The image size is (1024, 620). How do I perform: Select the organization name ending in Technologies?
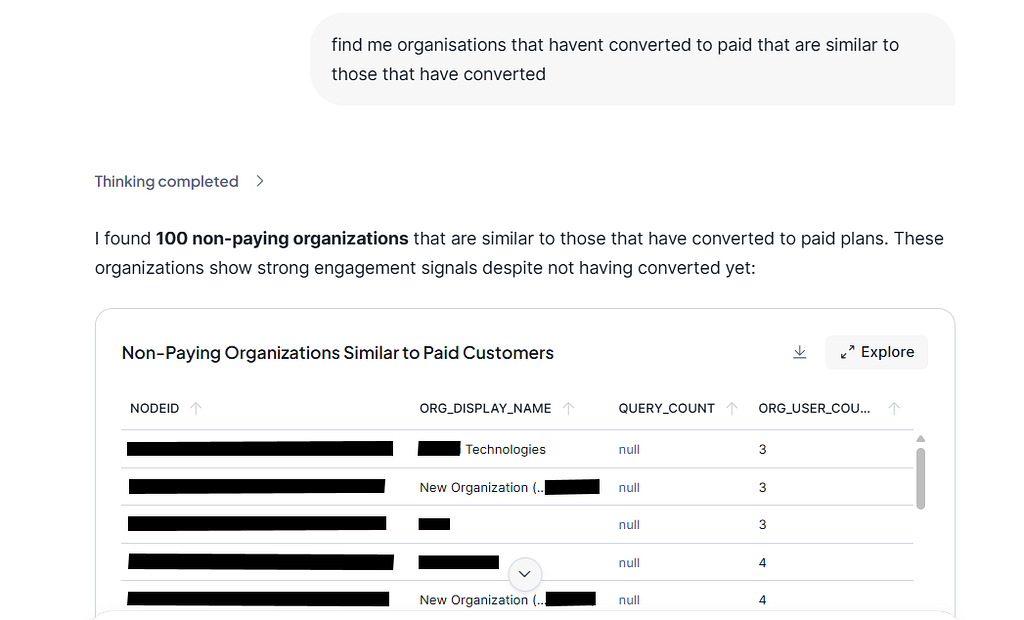pyautogui.click(x=505, y=449)
